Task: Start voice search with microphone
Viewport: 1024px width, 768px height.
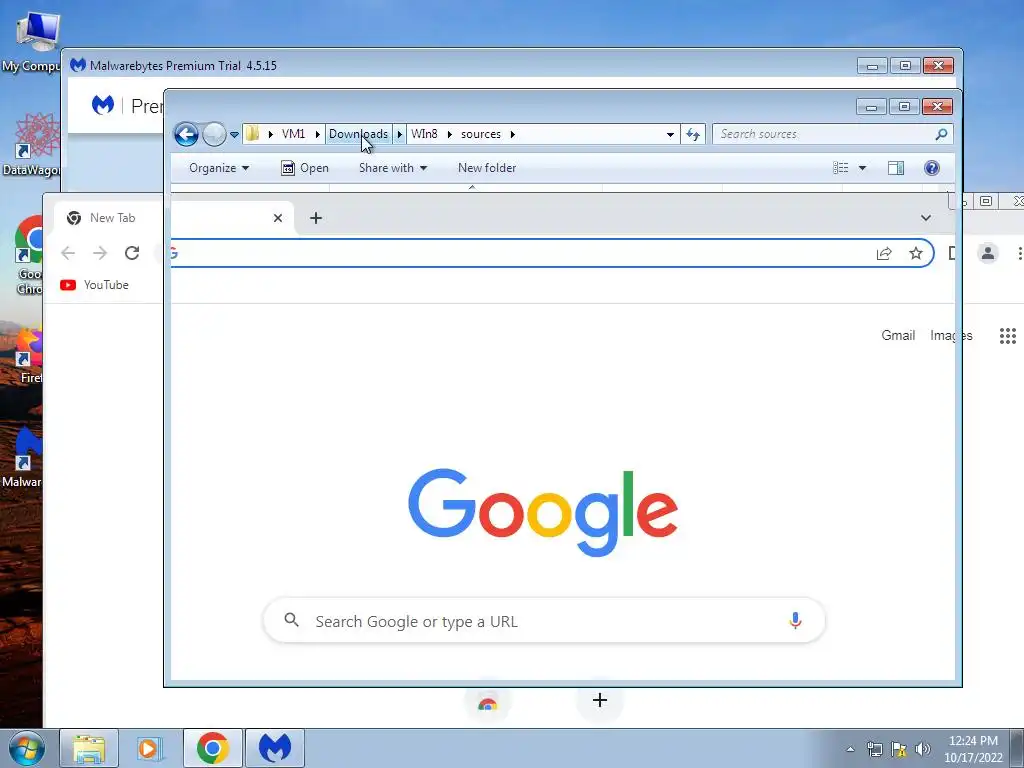Action: (795, 620)
